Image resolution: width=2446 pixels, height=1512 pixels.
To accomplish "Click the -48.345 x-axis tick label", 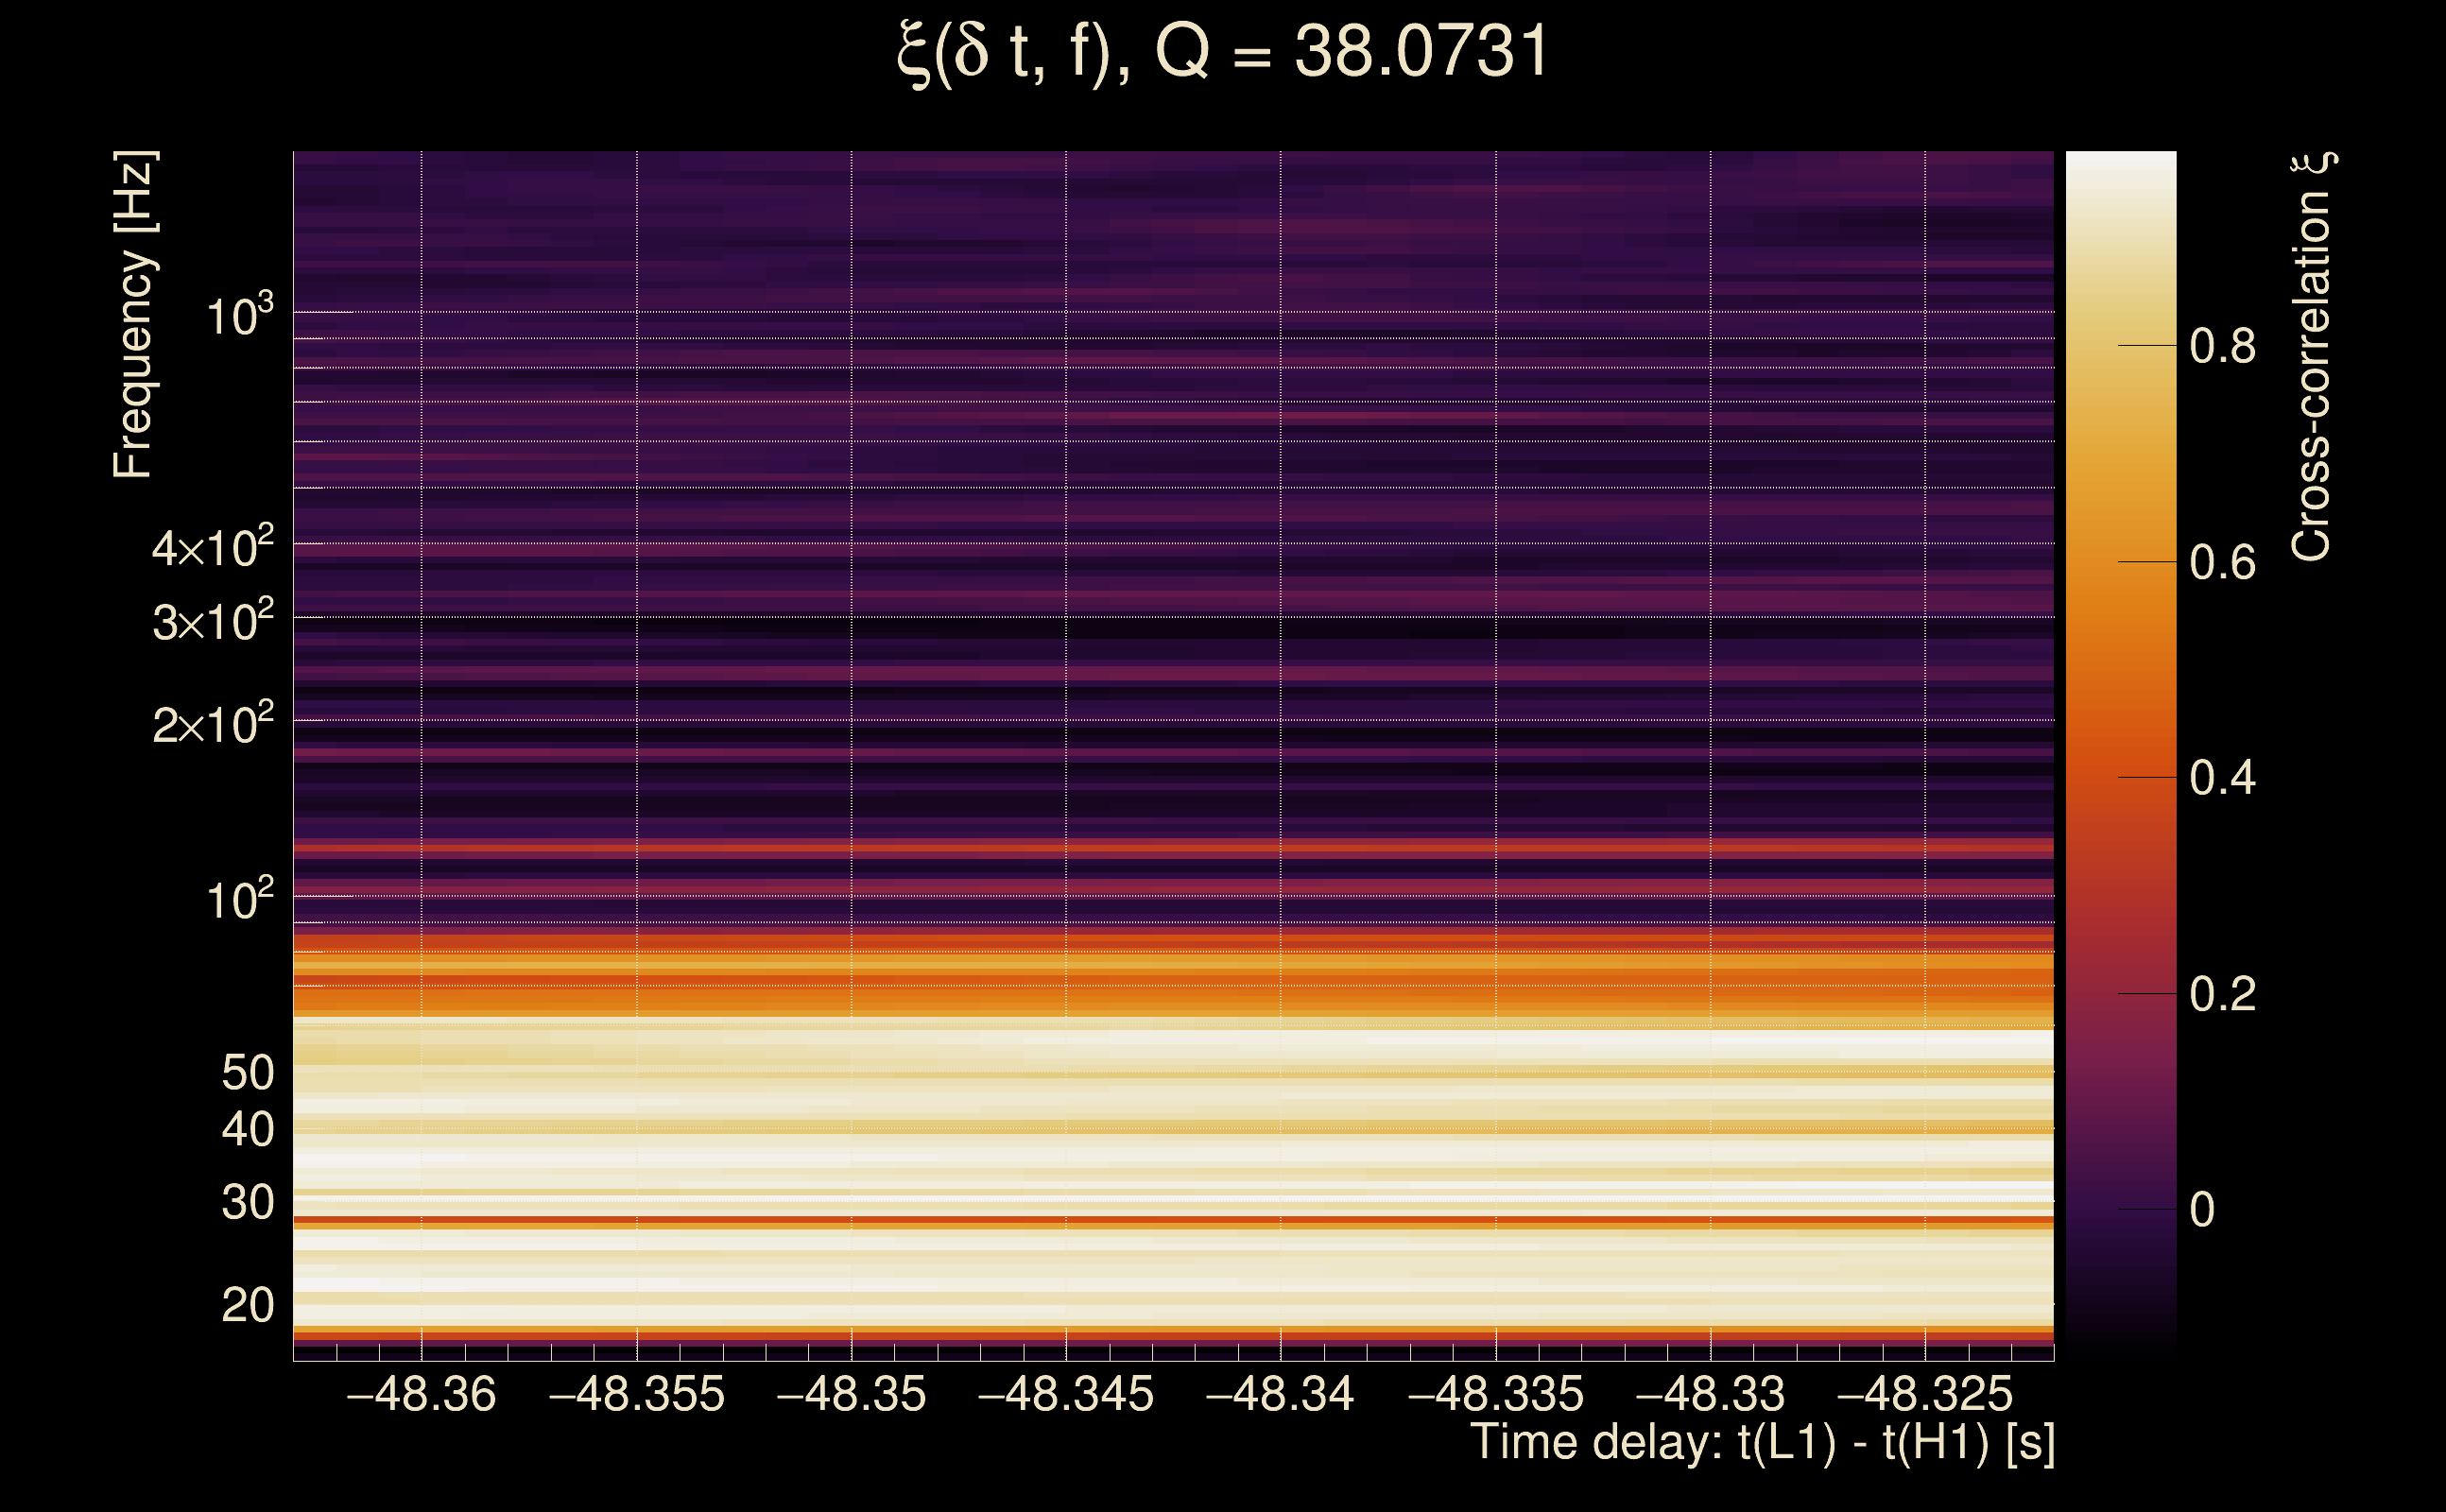I will 1066,1395.
